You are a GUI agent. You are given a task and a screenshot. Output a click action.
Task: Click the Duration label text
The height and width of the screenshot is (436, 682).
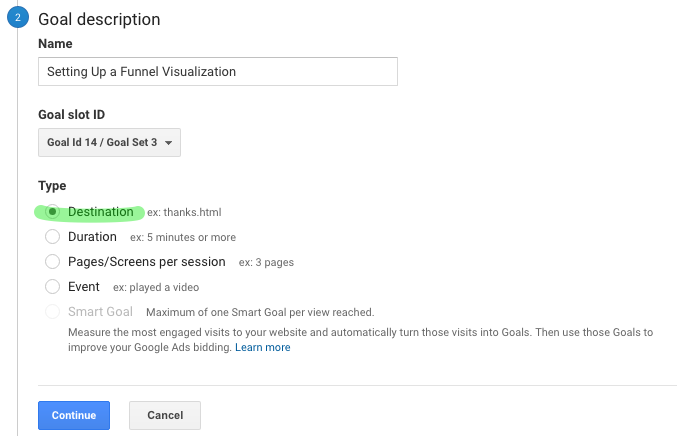click(x=92, y=237)
